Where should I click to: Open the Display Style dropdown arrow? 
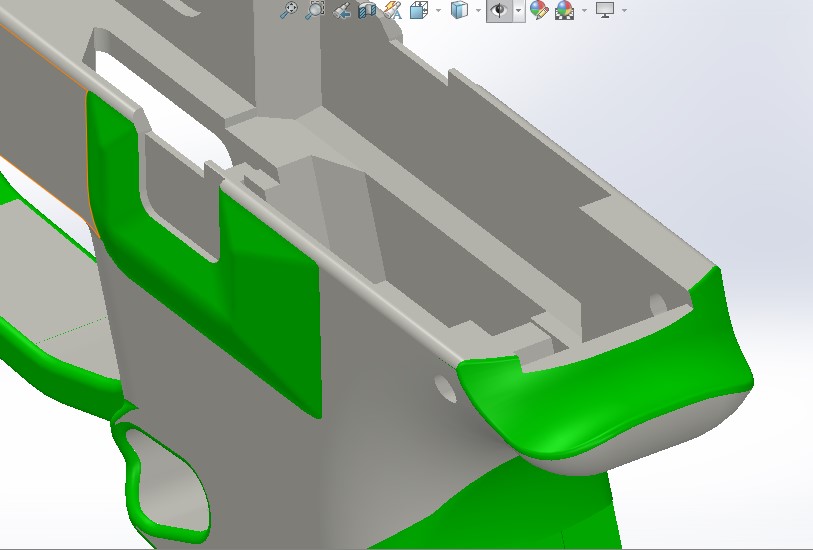pyautogui.click(x=477, y=10)
